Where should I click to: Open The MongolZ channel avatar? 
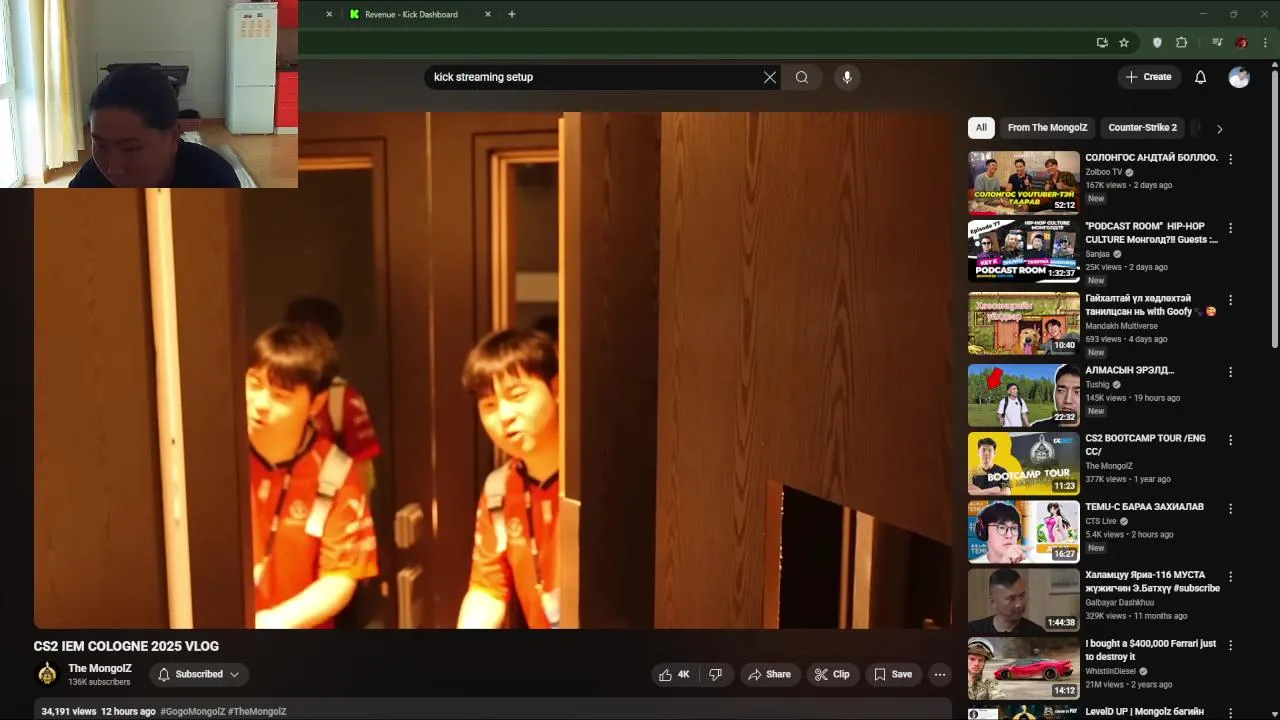47,674
